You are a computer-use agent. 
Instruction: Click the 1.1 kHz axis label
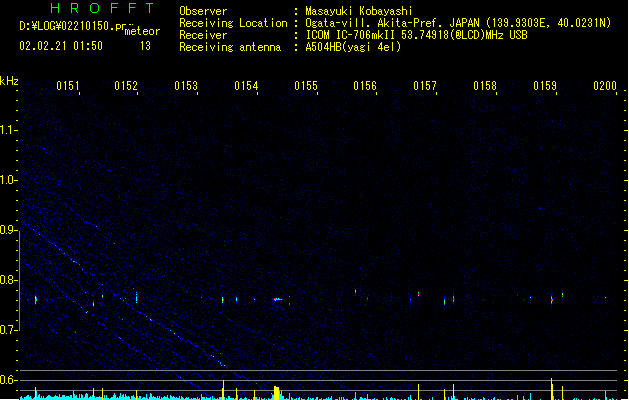click(x=8, y=130)
